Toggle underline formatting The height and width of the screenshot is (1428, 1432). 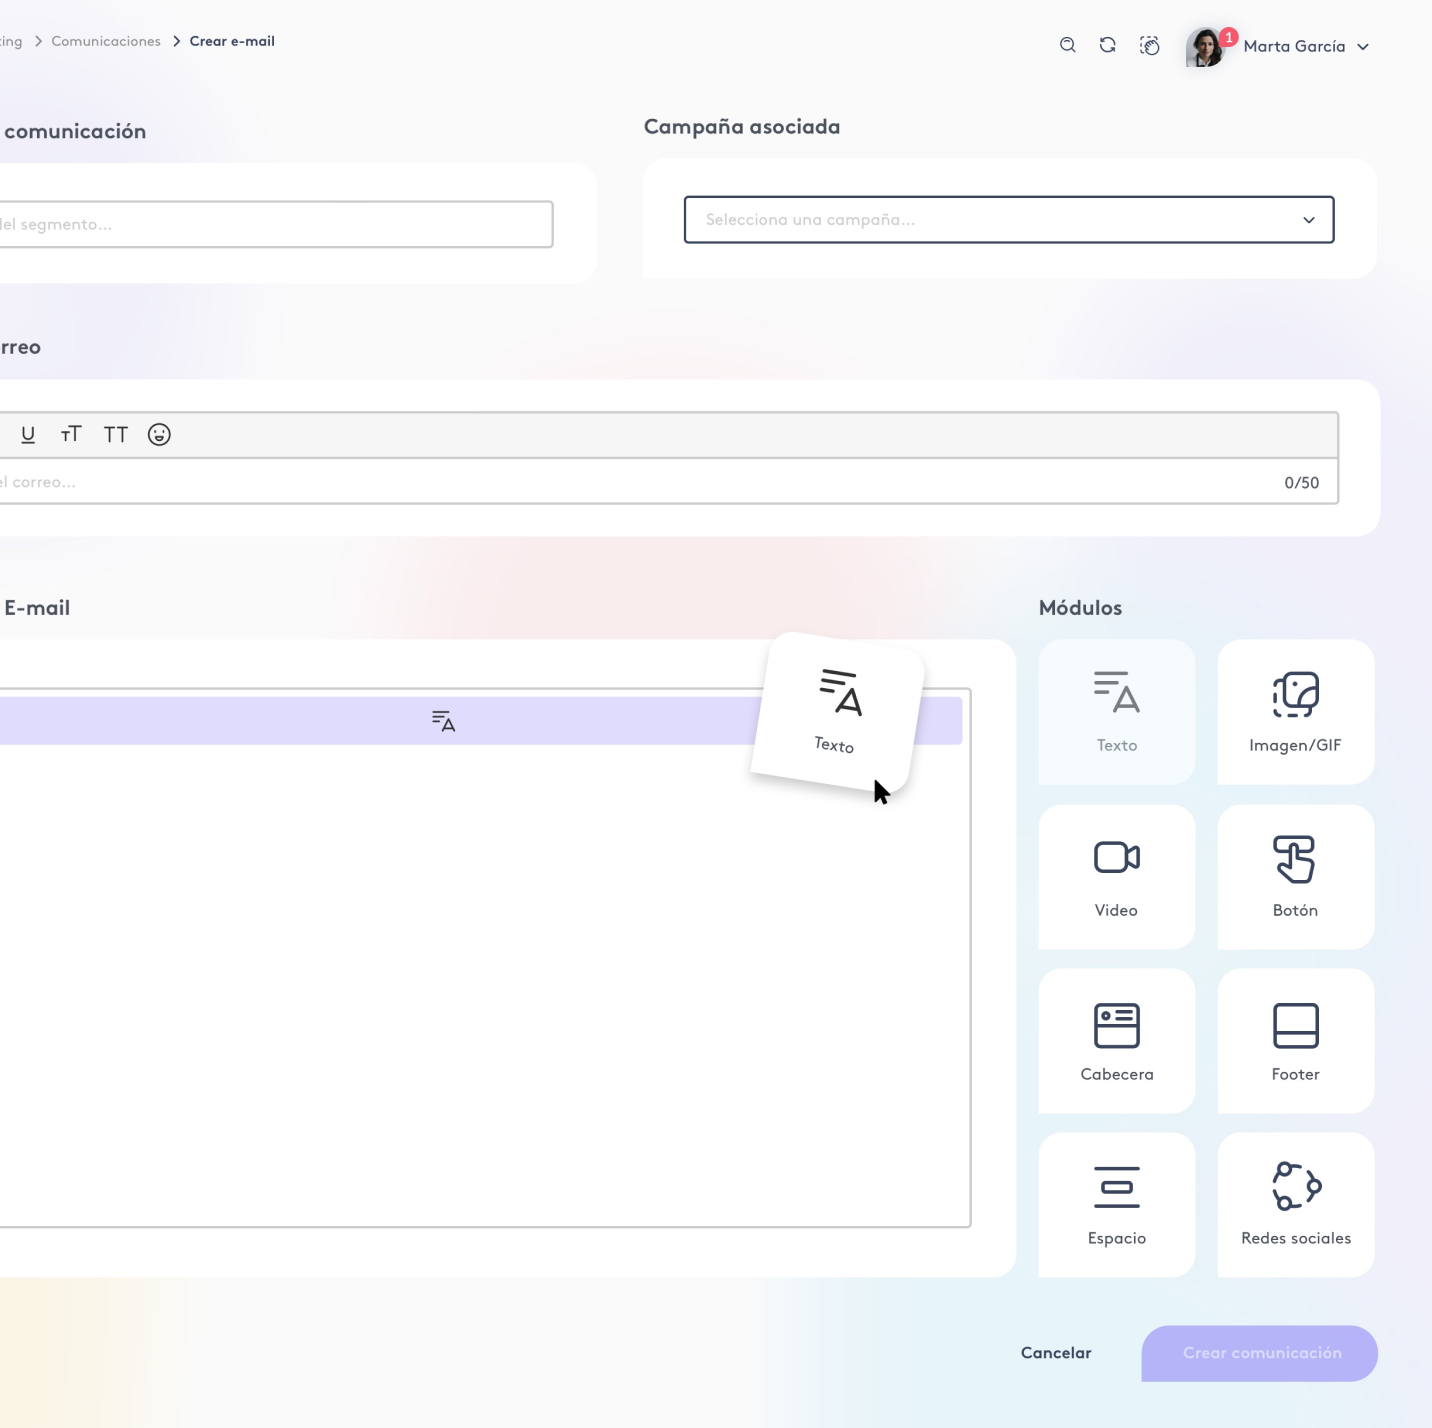(x=28, y=435)
